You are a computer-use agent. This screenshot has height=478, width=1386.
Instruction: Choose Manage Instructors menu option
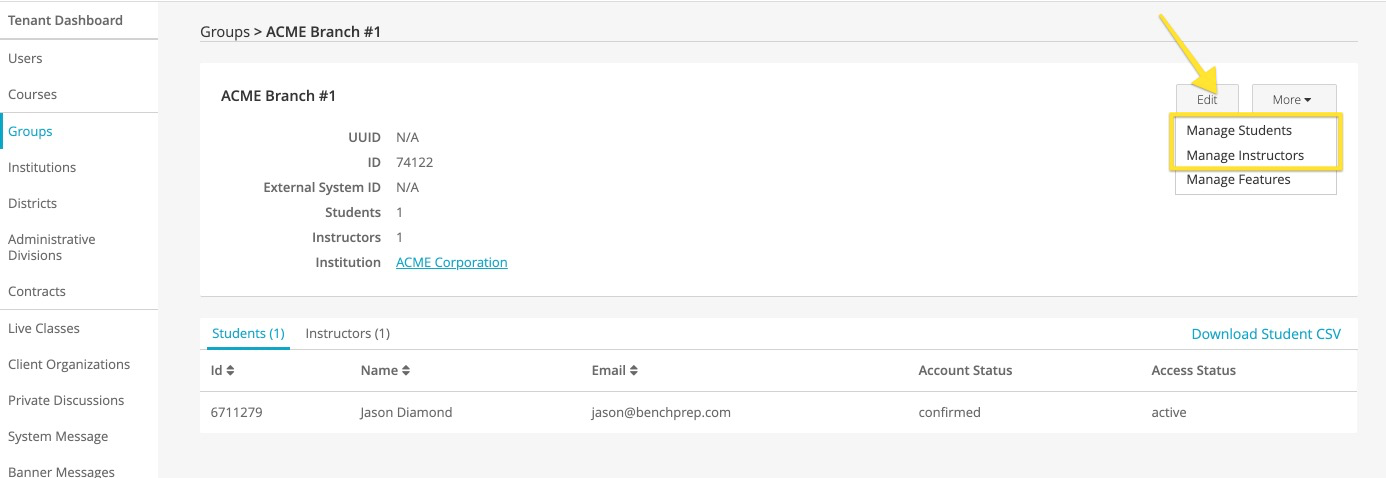(x=1244, y=156)
